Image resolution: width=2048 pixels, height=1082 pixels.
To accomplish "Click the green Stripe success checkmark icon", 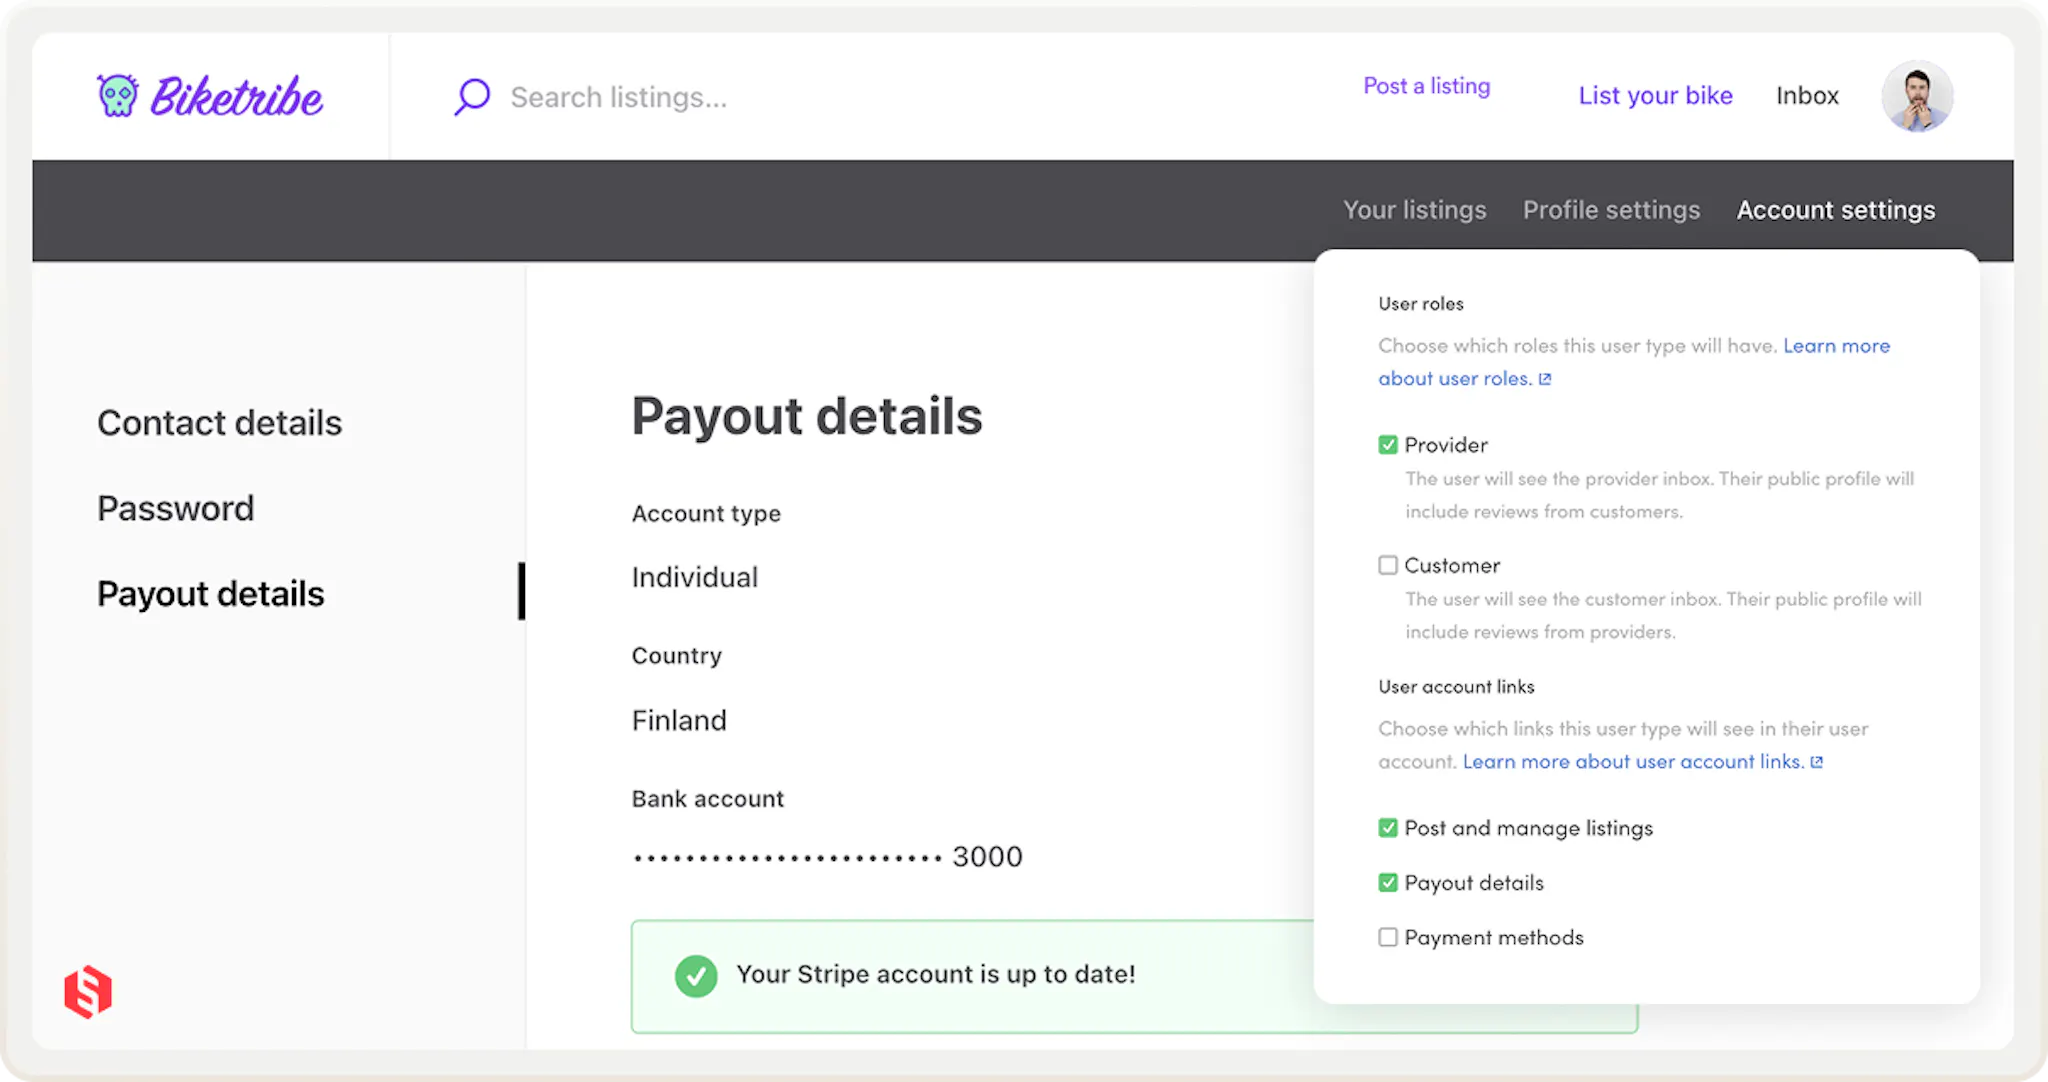I will coord(696,976).
